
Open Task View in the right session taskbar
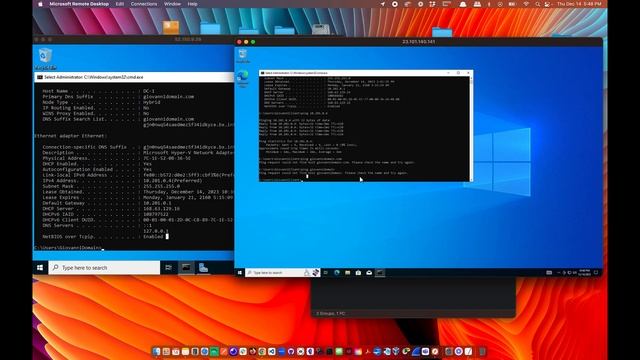(326, 273)
